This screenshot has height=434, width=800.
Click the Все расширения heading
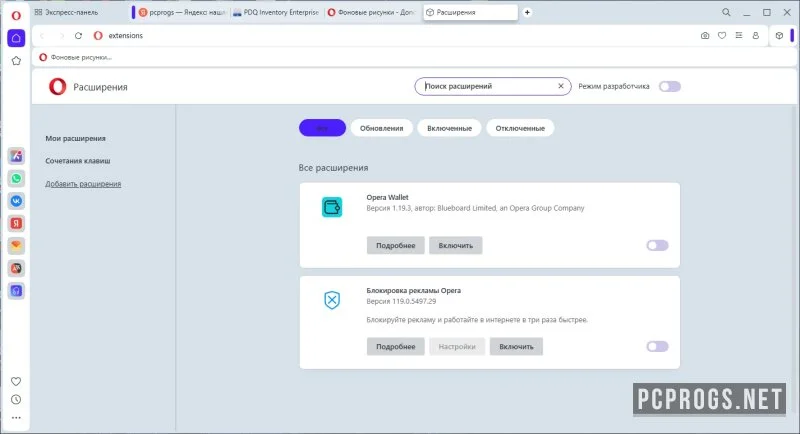coord(333,168)
